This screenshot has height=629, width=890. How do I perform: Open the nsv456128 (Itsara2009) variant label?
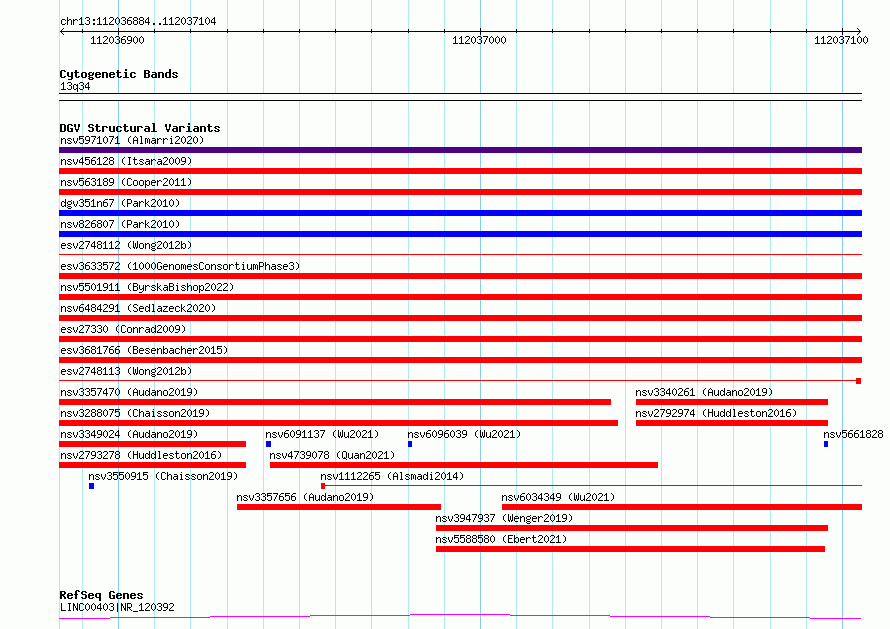click(126, 161)
